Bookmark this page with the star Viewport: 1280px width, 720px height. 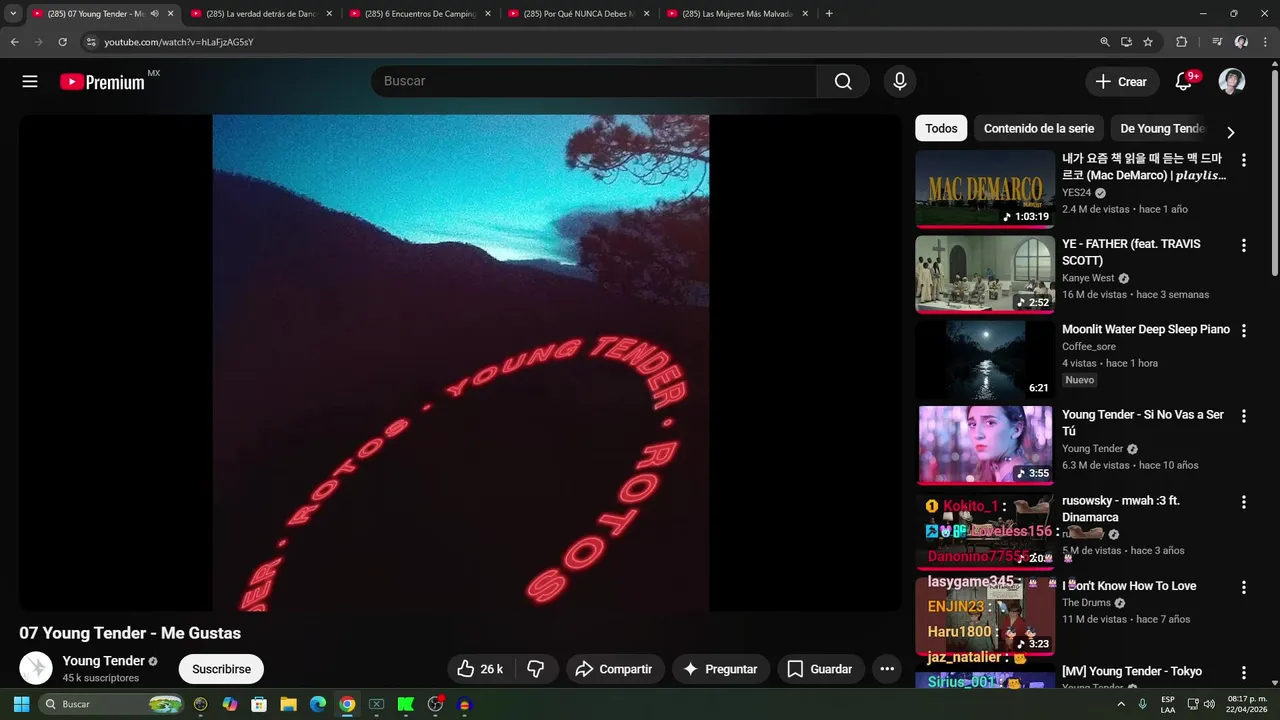[x=1148, y=42]
